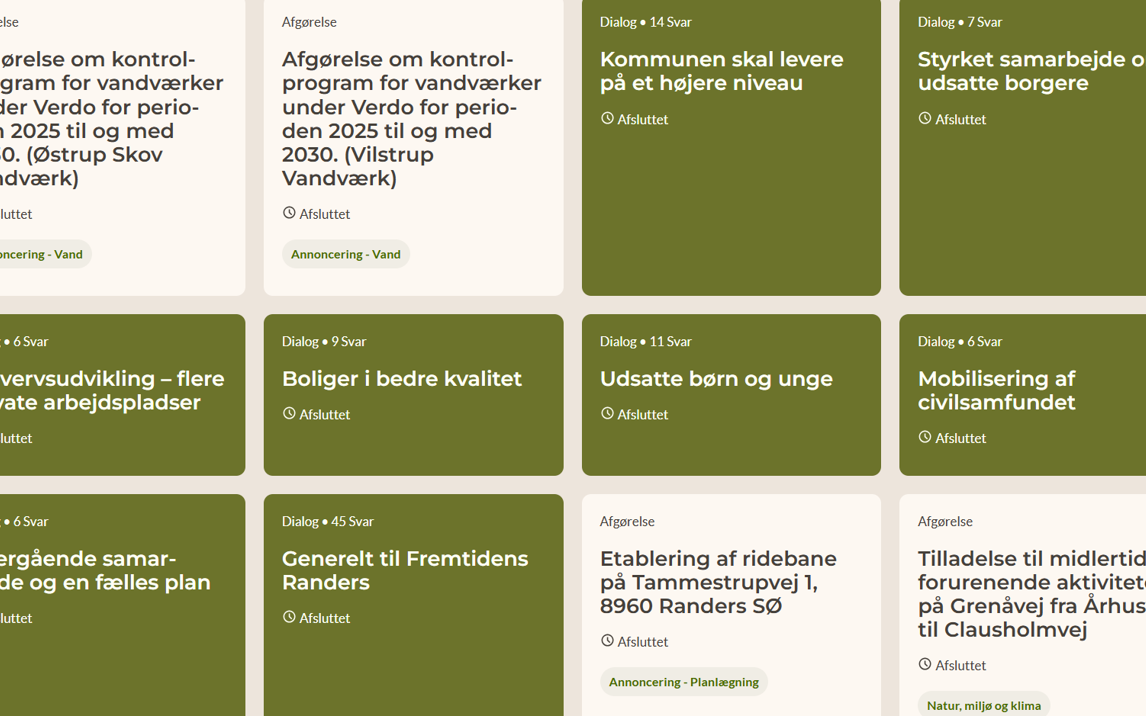
Task: Click clock icon under Mobilisering af civilsamfundet
Action: coord(925,437)
